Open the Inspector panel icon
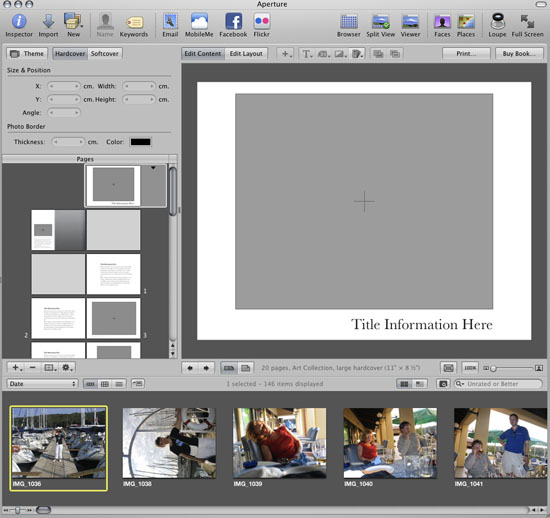This screenshot has height=518, width=550. [x=19, y=21]
